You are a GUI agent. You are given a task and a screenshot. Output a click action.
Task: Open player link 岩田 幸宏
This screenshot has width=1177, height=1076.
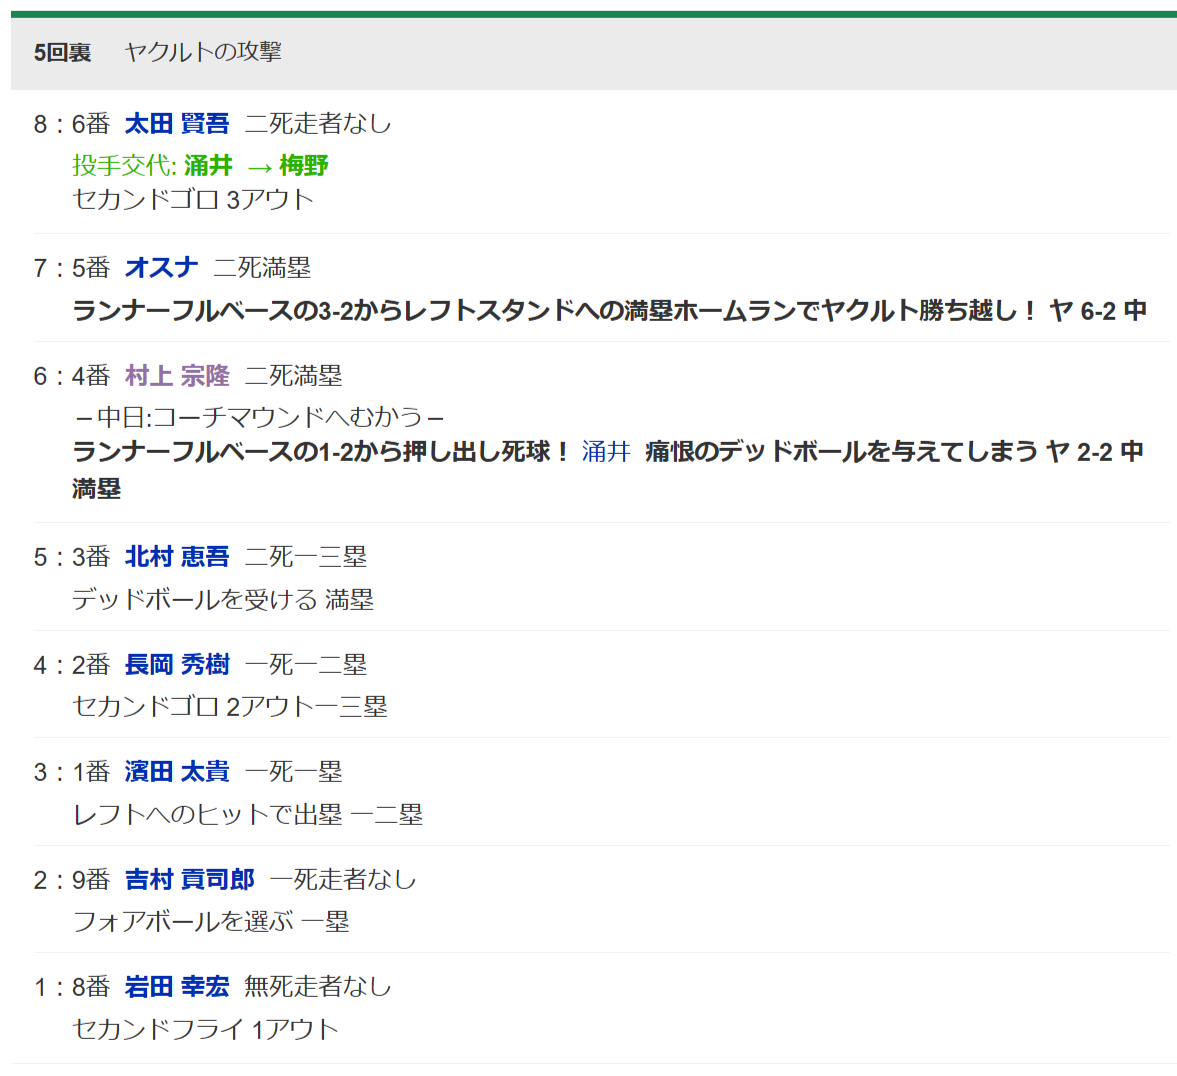176,987
